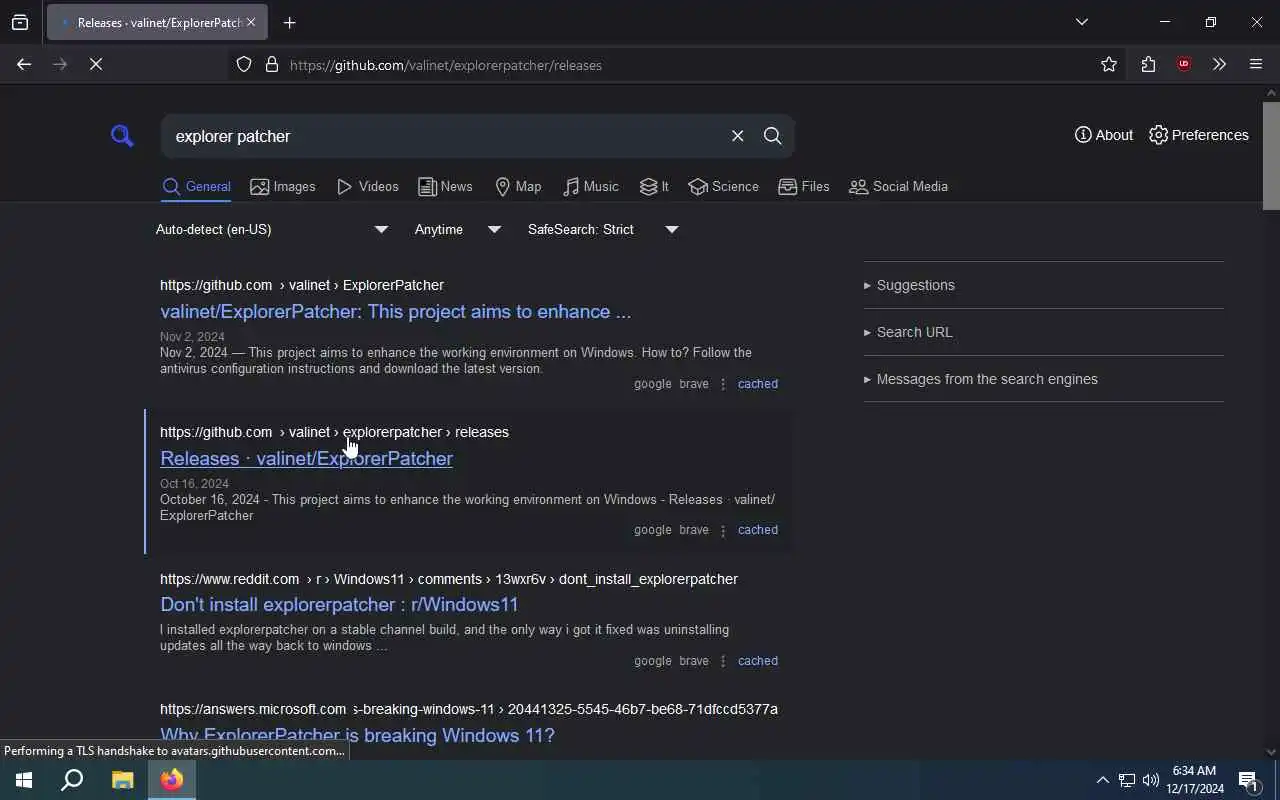Screen dimensions: 1280x800
Task: Open options menu for Releases result
Action: [x=723, y=531]
